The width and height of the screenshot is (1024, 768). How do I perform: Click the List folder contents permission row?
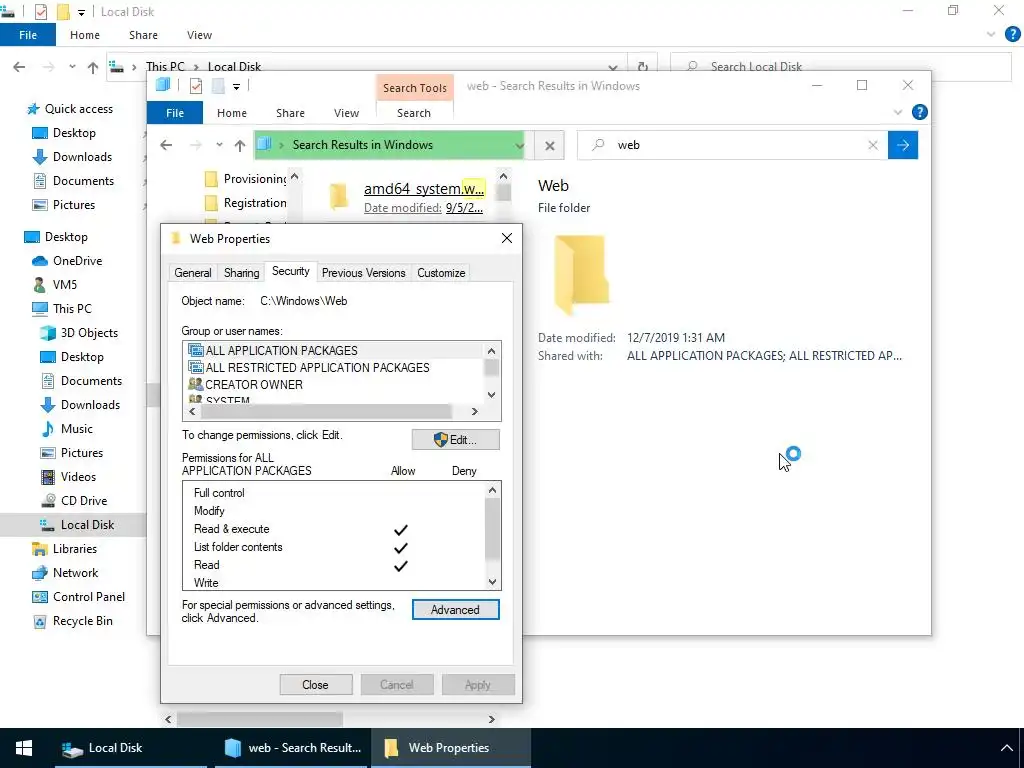(334, 547)
